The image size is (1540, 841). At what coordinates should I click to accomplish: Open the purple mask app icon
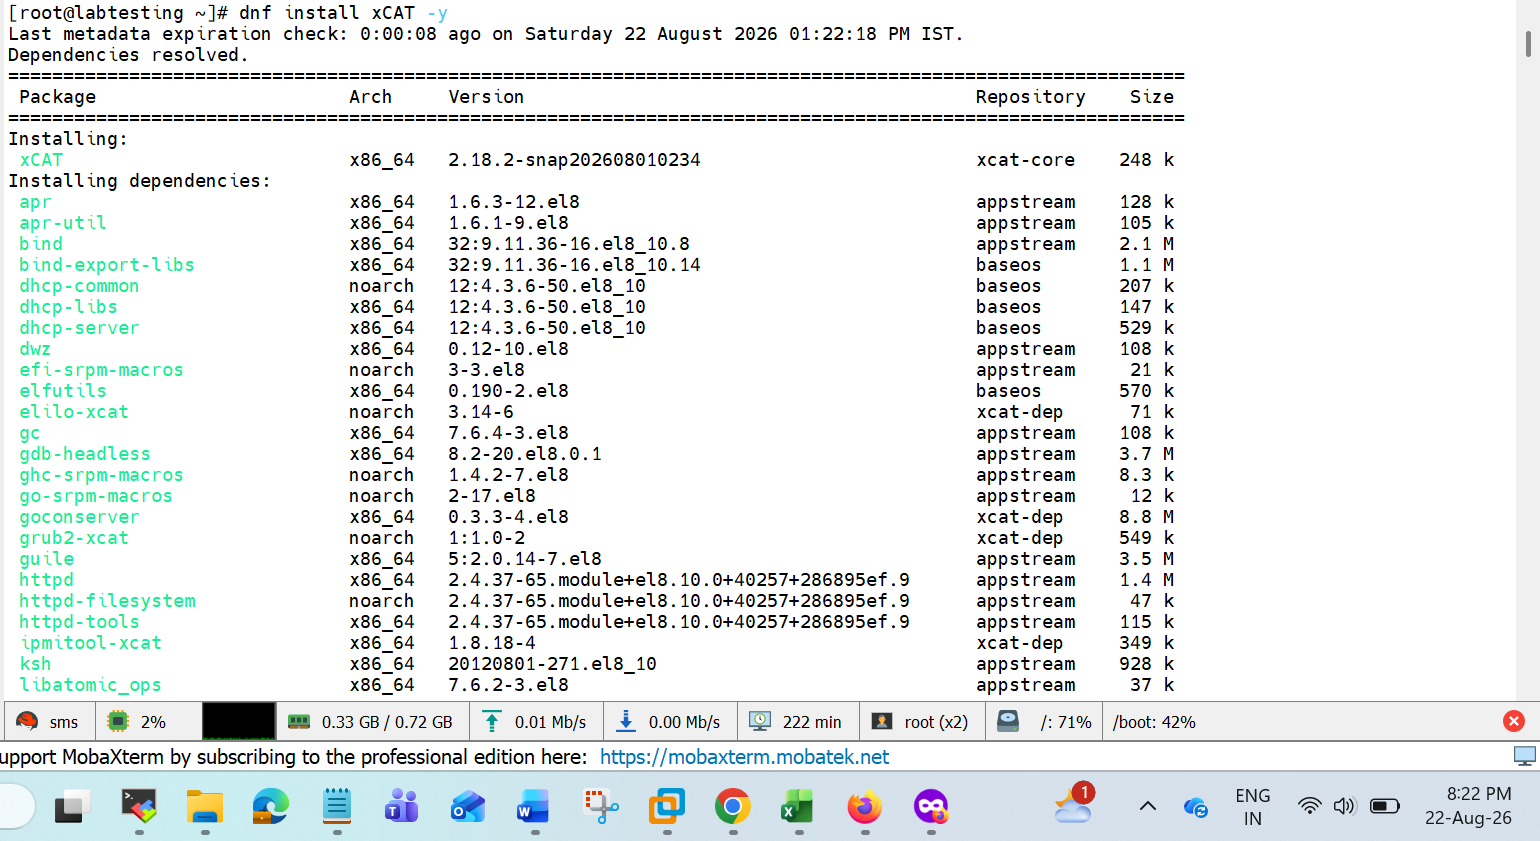[x=931, y=806]
